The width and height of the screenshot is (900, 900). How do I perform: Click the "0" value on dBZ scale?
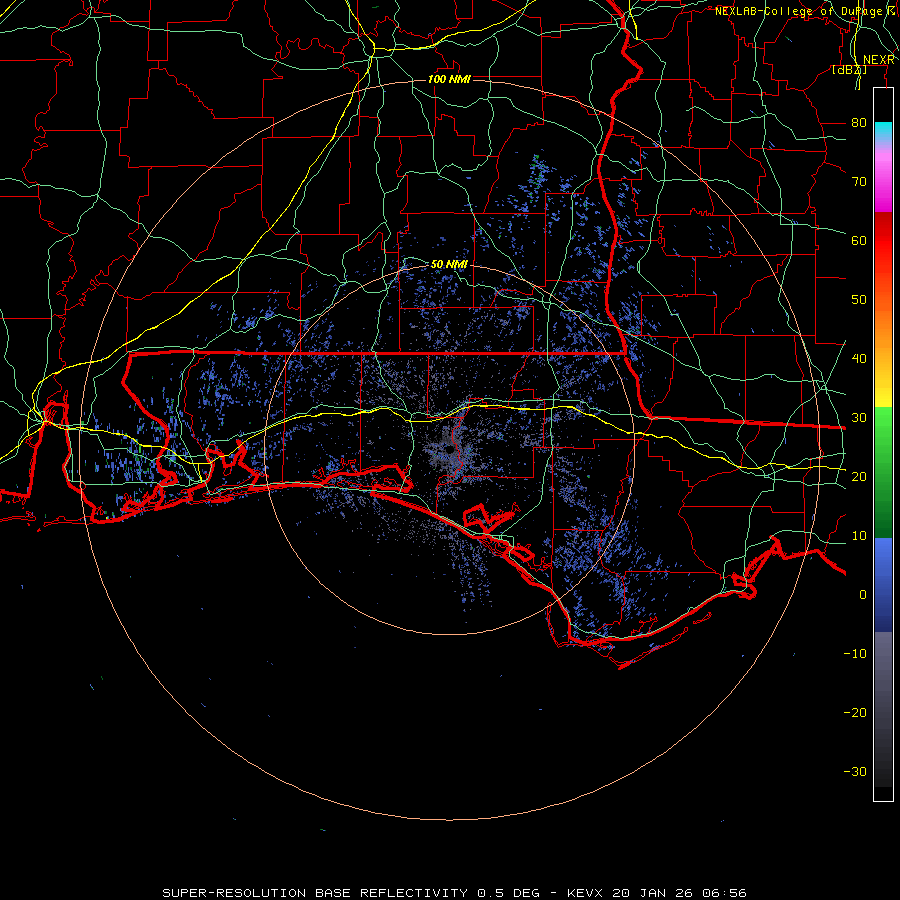click(863, 595)
